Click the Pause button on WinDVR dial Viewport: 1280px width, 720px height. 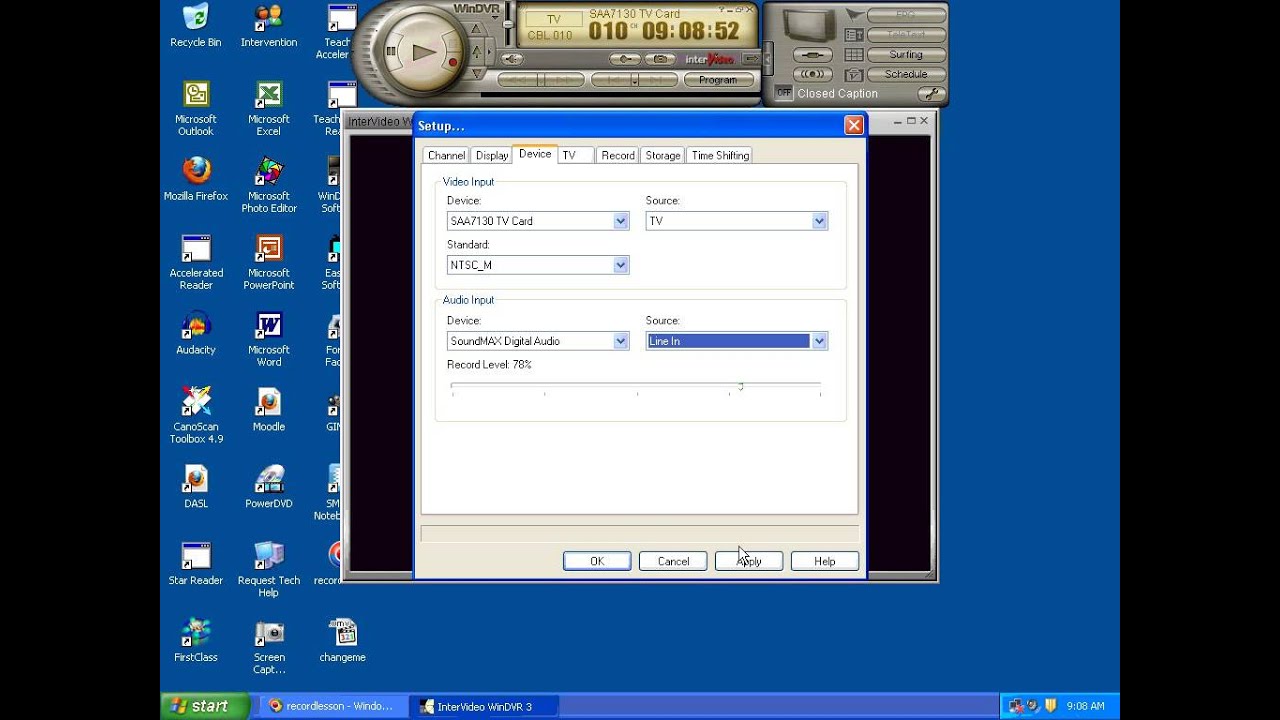point(391,50)
